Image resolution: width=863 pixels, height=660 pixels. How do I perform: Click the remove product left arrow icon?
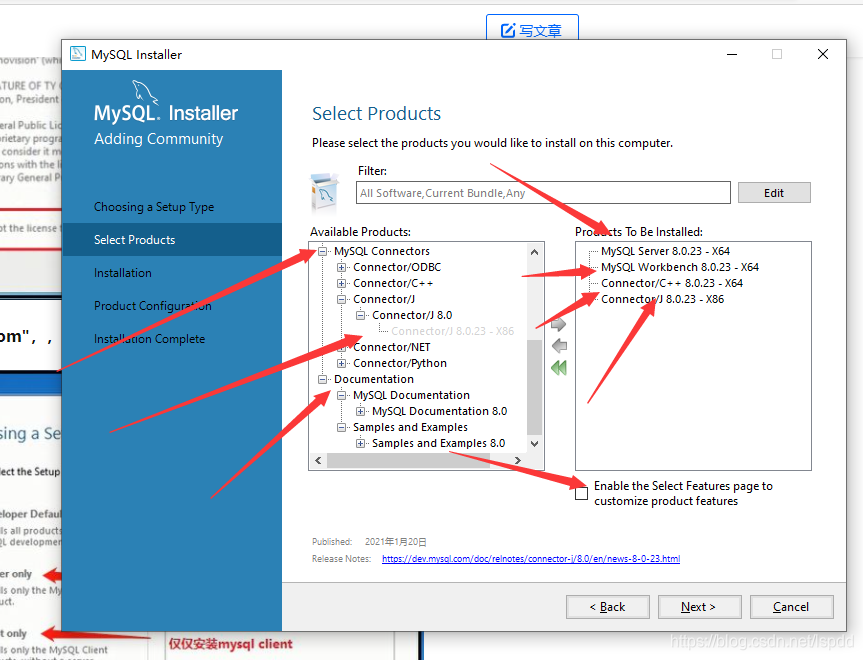point(559,346)
